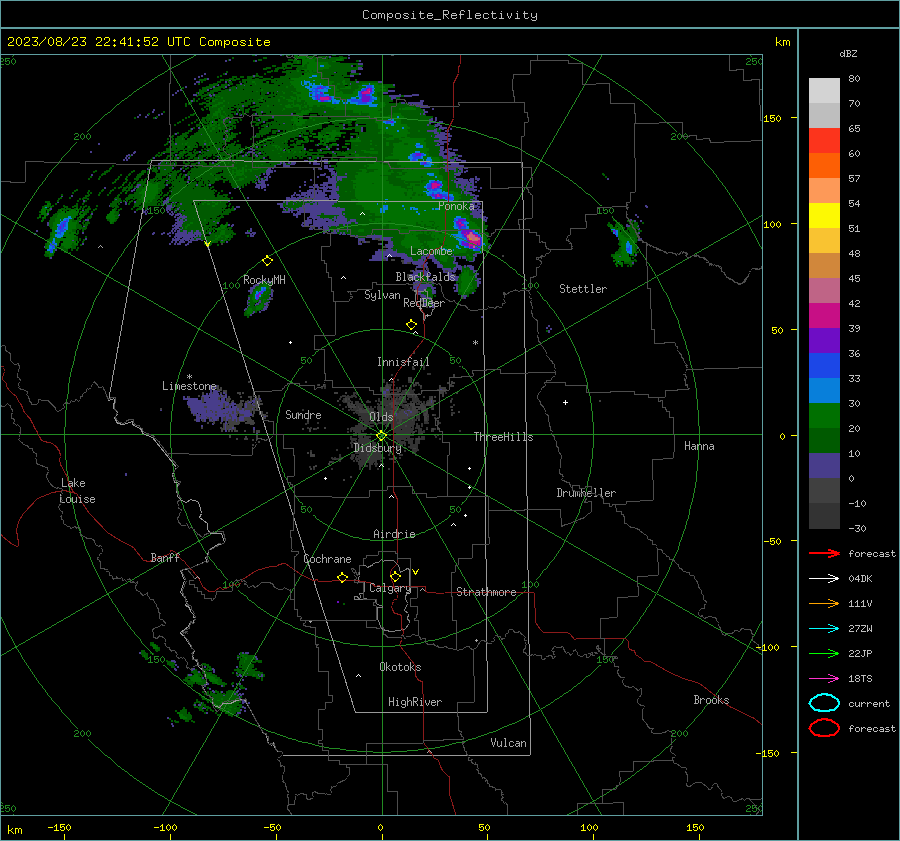Select the light gray 80-70 dBZ band
900x841 pixels.
point(824,91)
